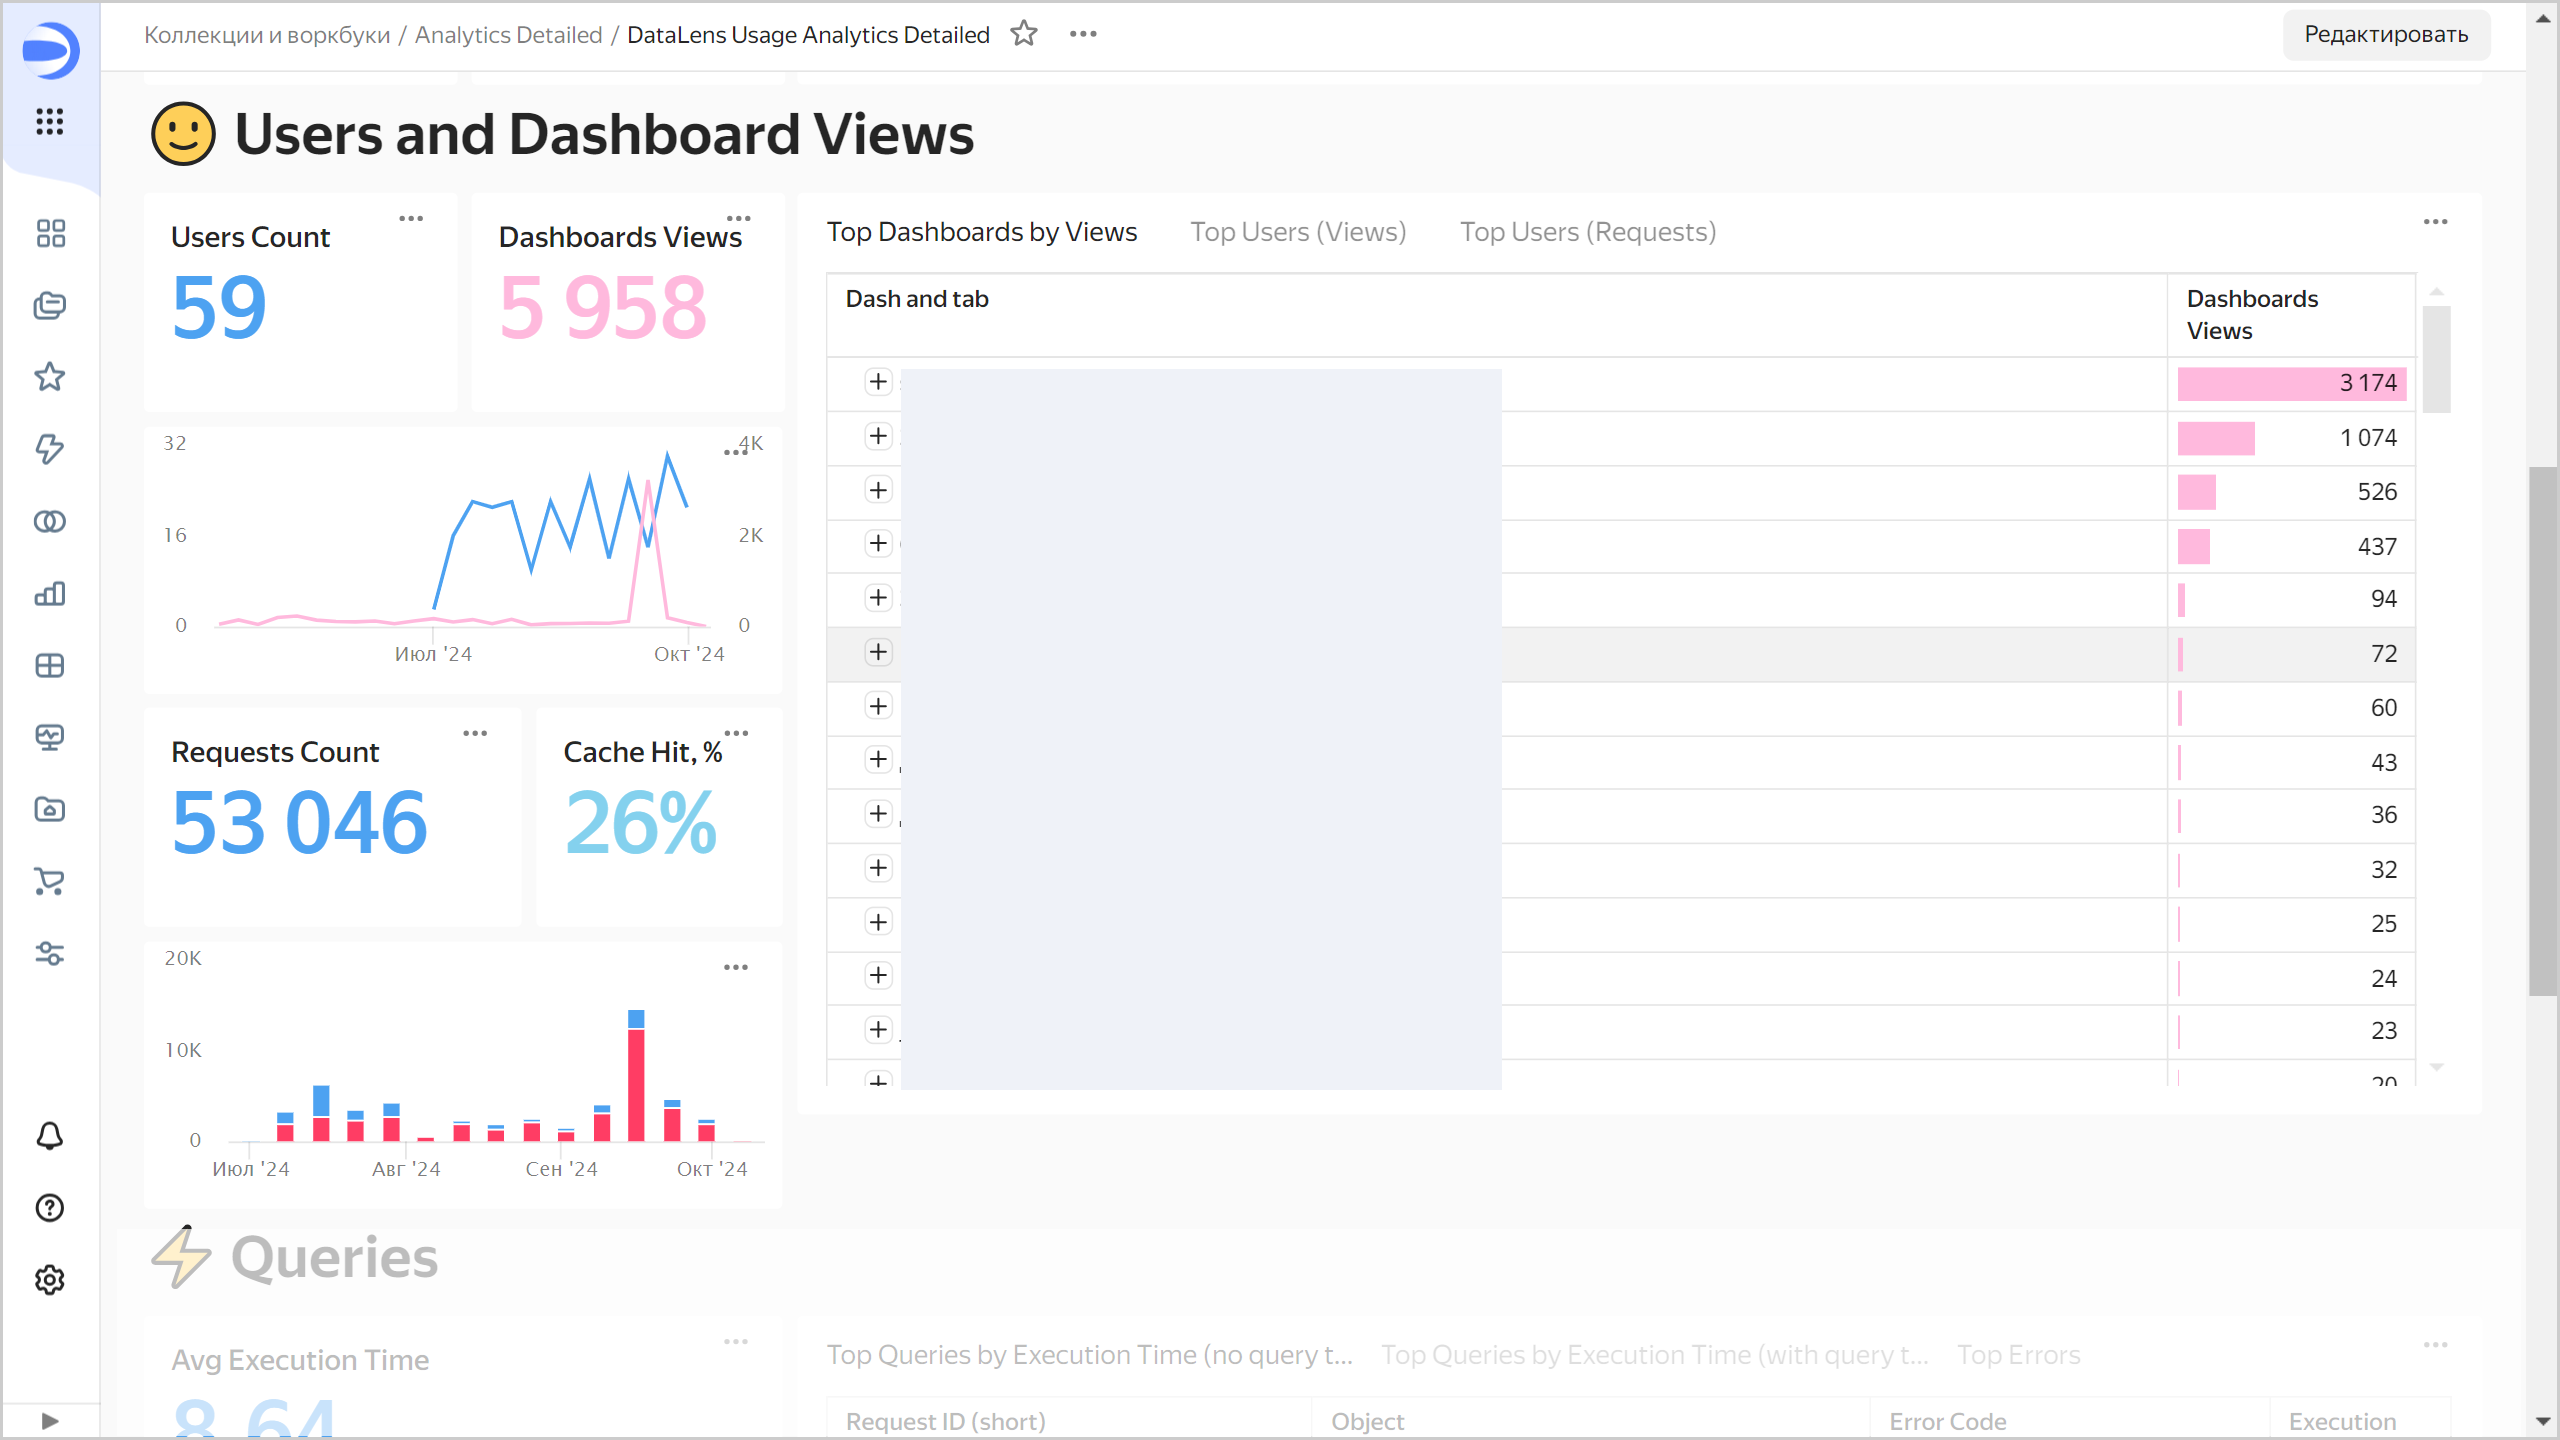Viewport: 2560px width, 1440px height.
Task: Open the breadcrumb options ellipsis next to dashboard title
Action: [1084, 33]
